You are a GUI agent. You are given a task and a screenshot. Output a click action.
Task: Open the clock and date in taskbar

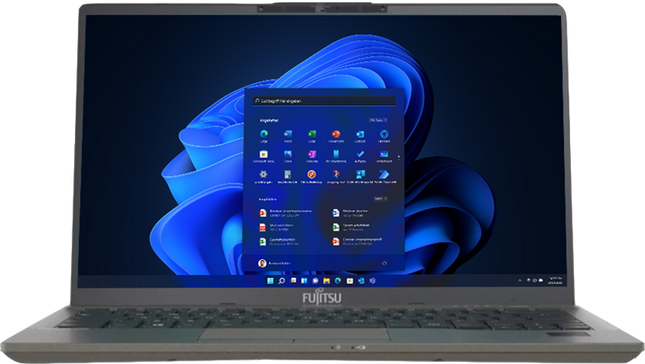555,281
